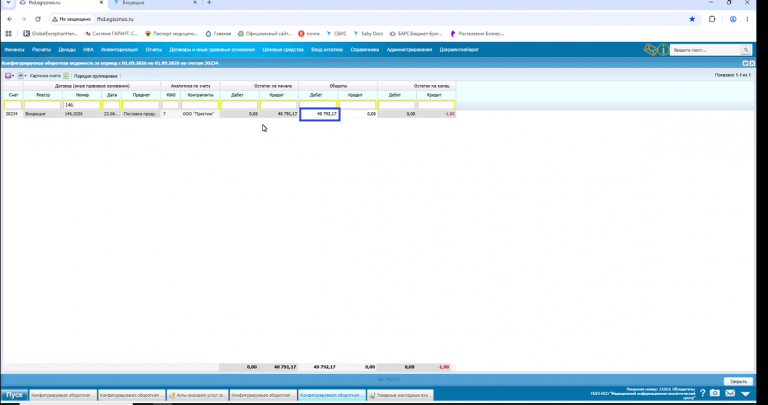Image resolution: width=768 pixels, height=405 pixels.
Task: Click the filter field under Предмет column
Action: (x=141, y=105)
